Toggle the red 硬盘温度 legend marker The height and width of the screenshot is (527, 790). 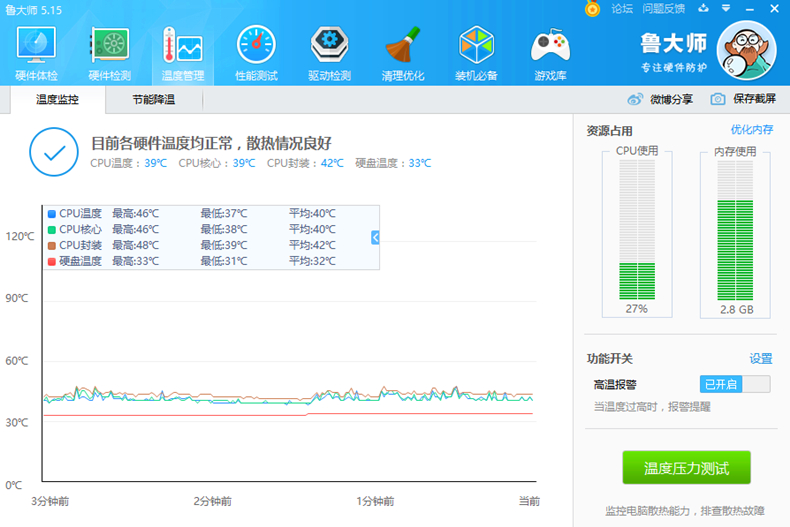(52, 261)
